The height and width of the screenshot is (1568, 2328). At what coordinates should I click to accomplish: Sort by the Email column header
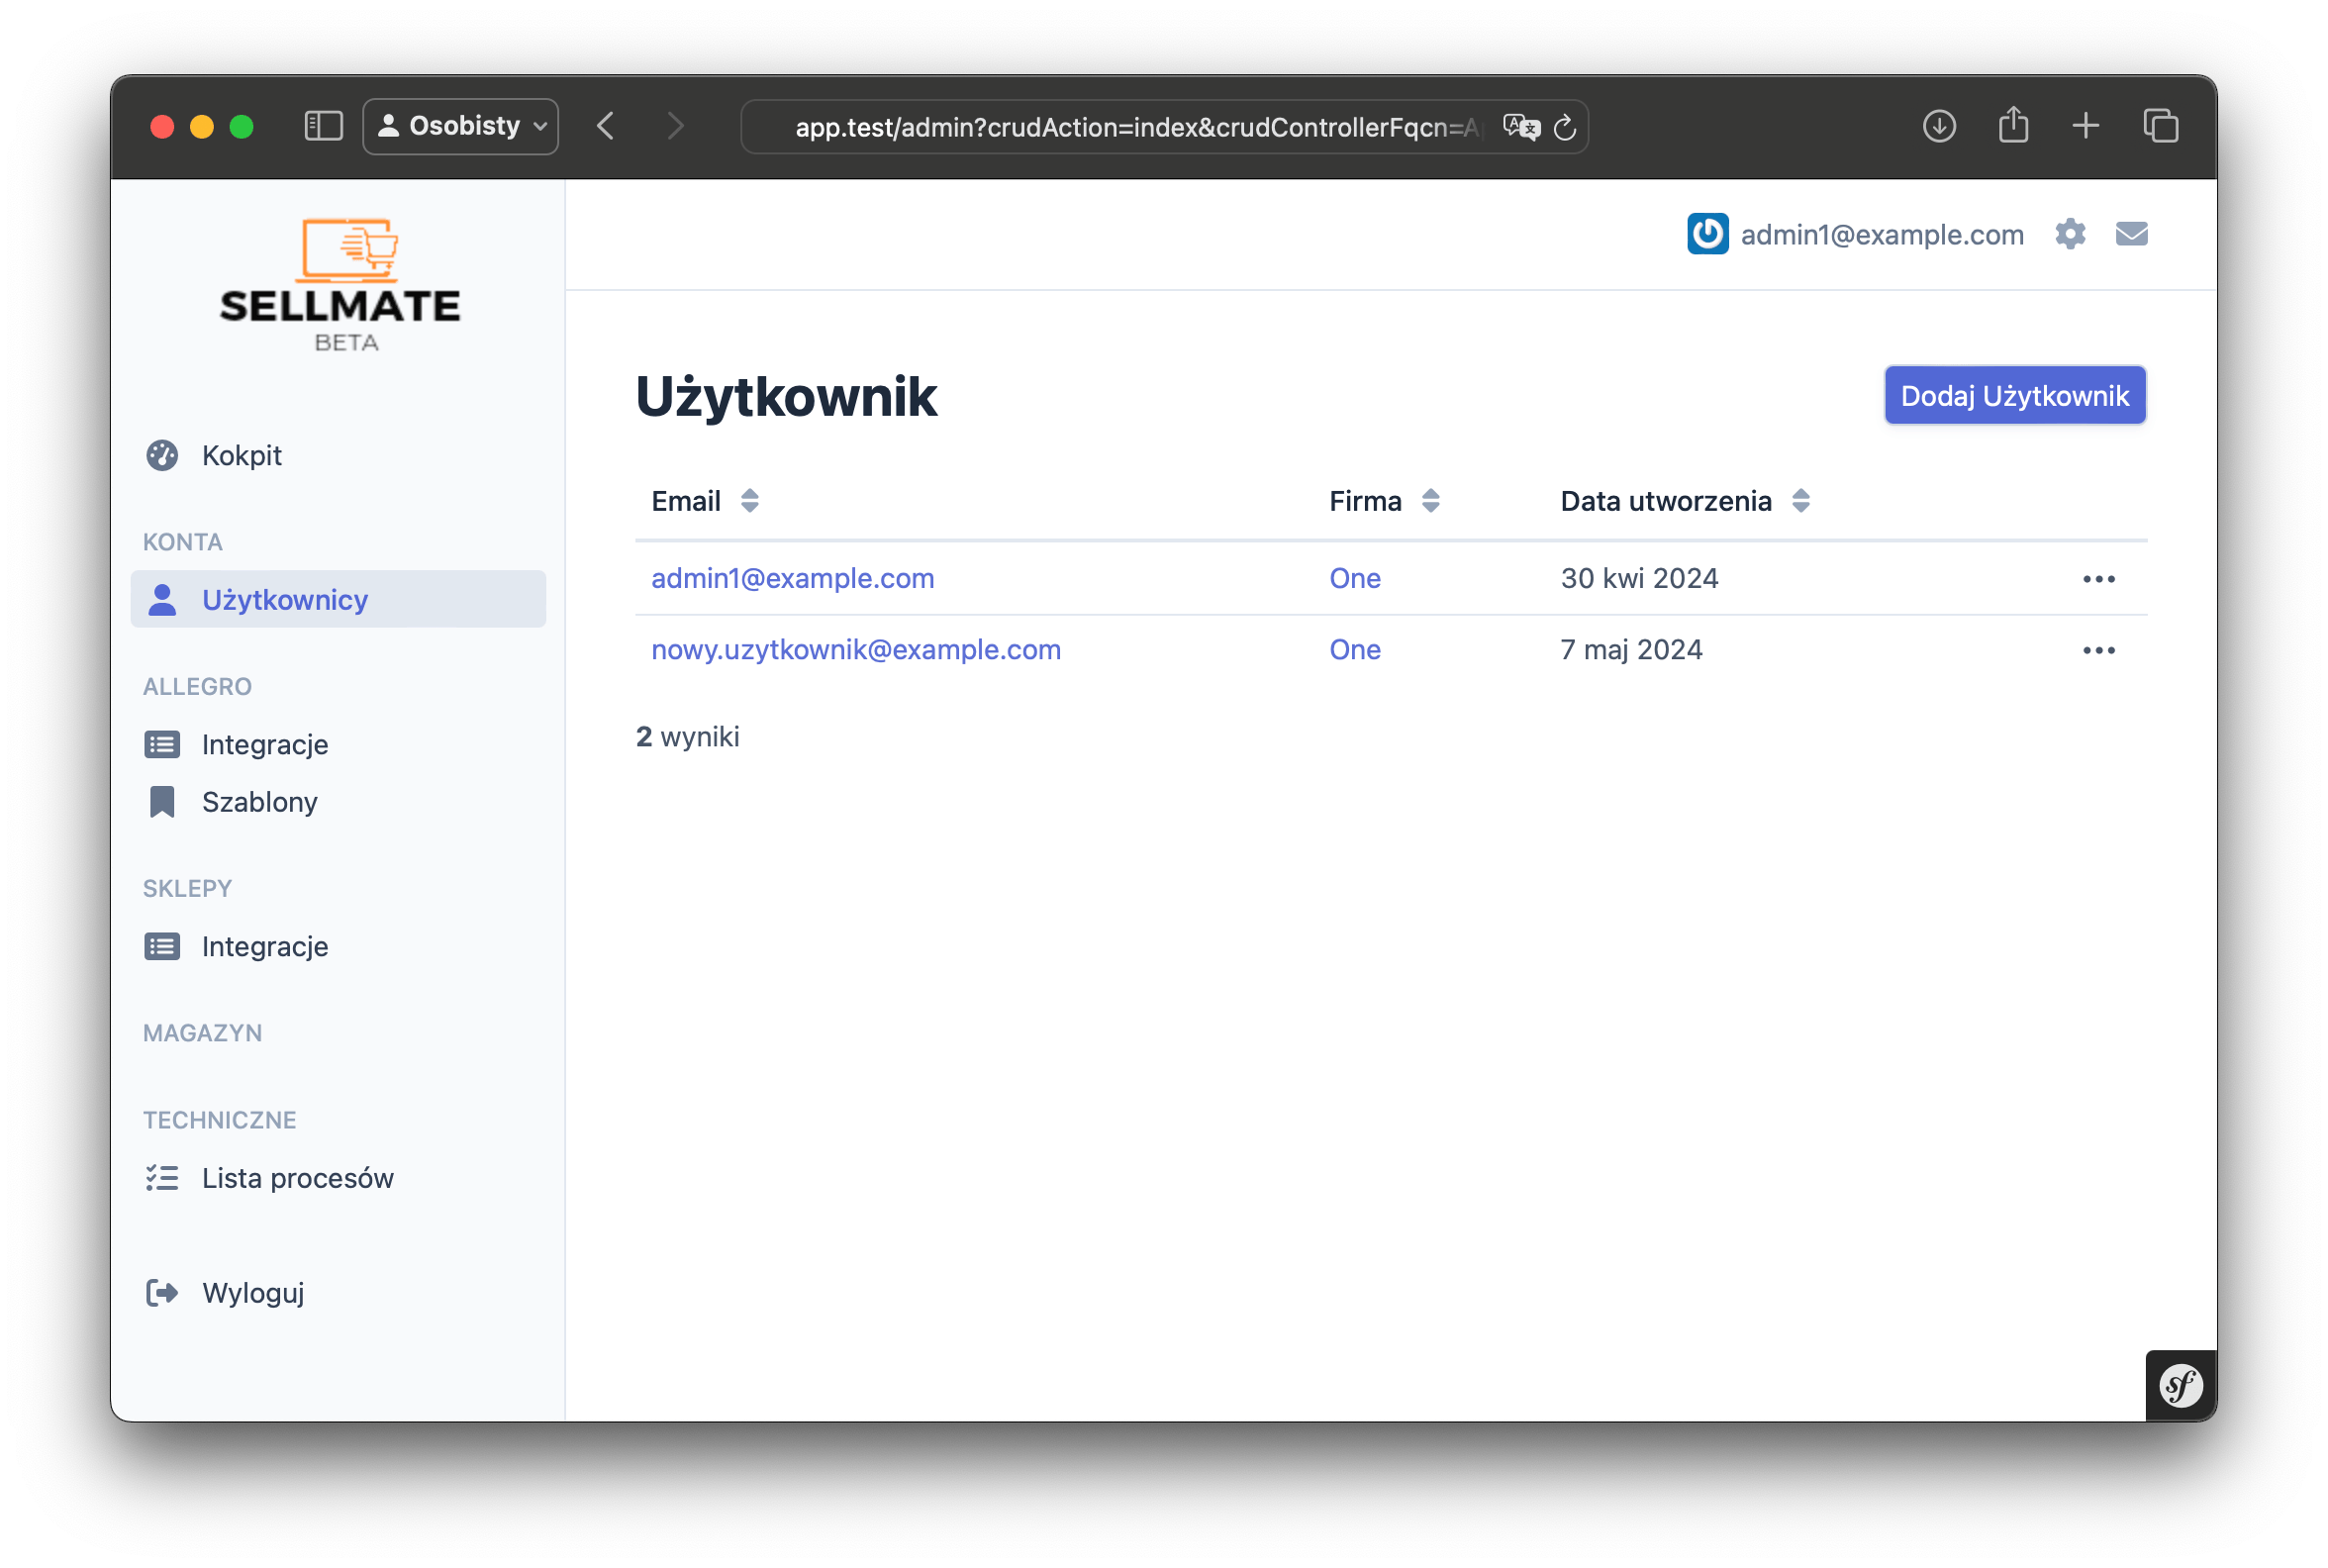tap(686, 501)
